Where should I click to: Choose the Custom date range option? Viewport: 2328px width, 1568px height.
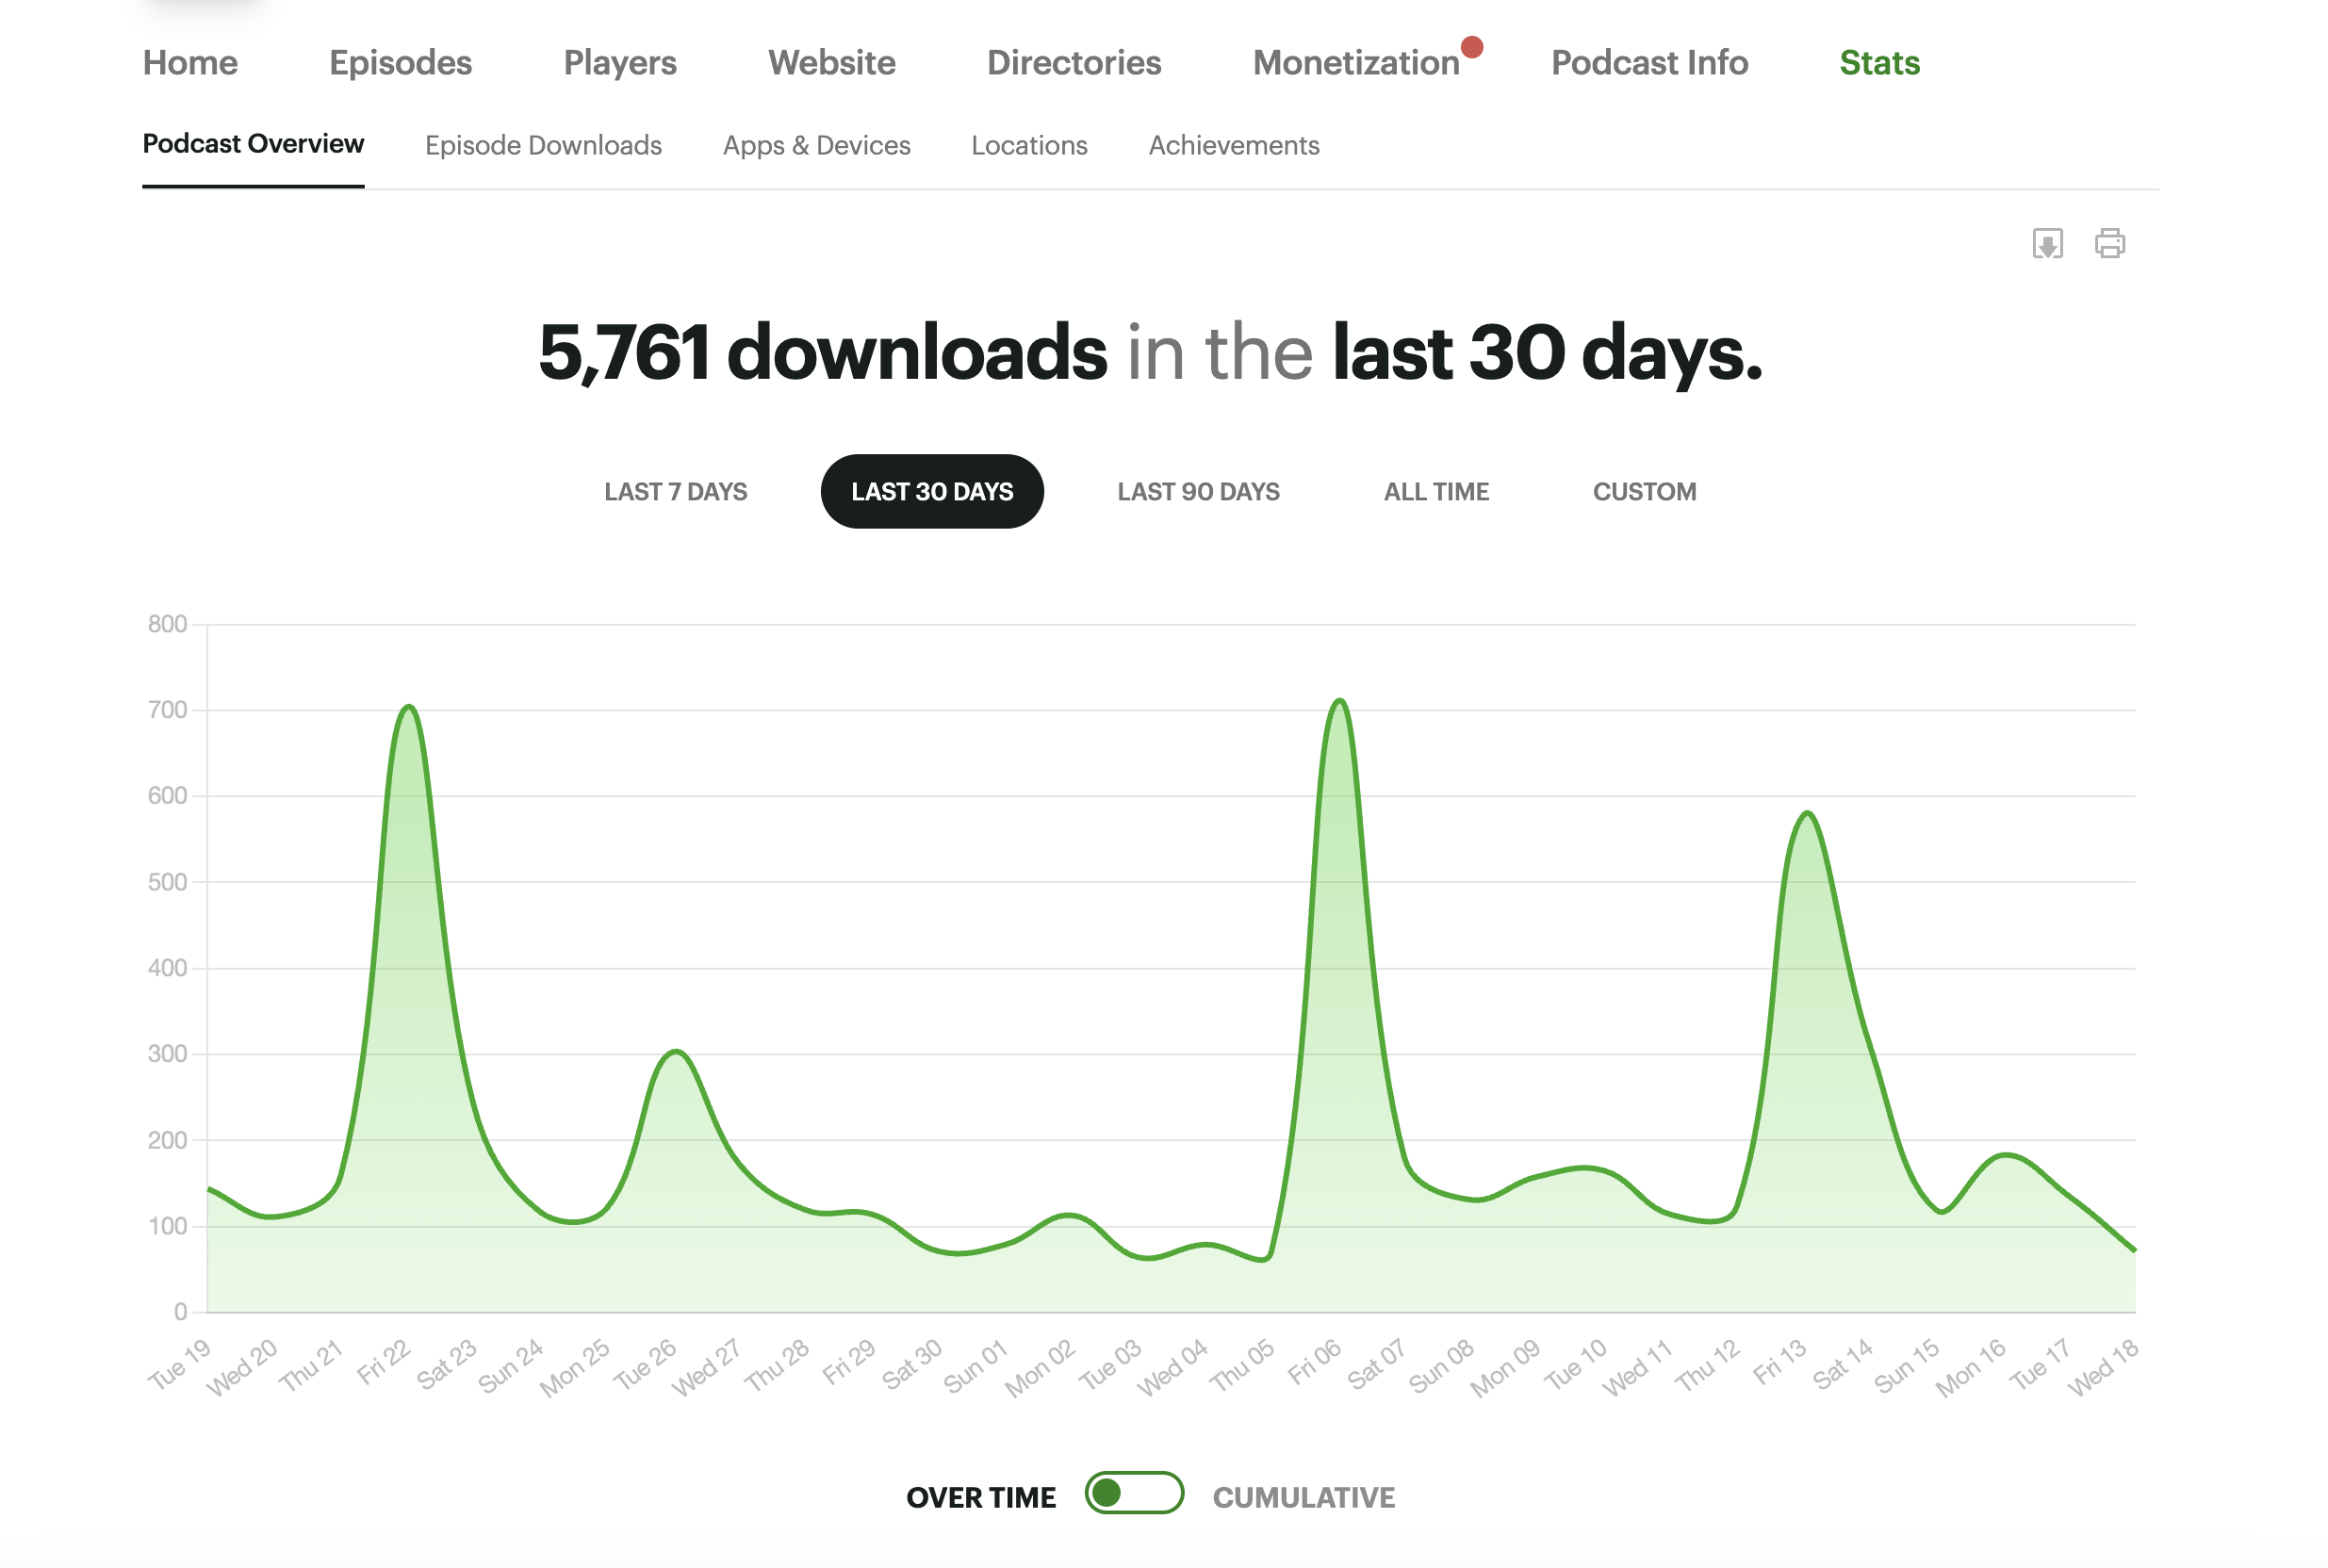coord(1643,492)
